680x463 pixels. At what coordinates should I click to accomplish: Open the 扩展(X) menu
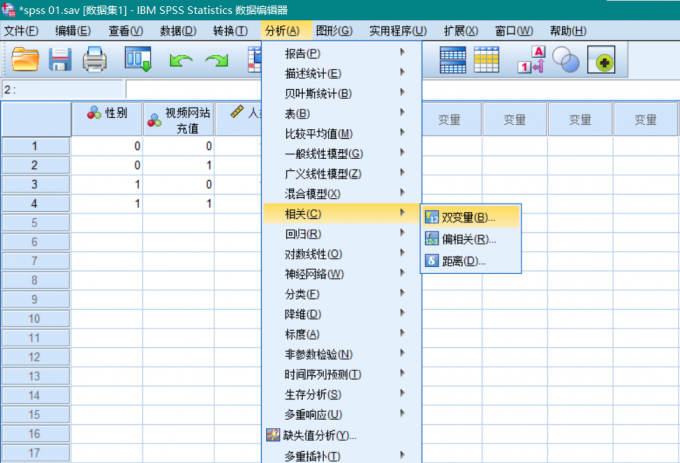click(x=461, y=31)
